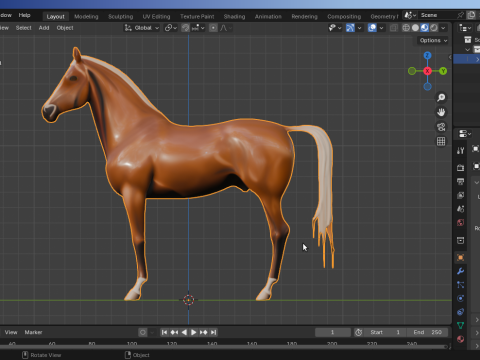Open the Physics properties tab

pyautogui.click(x=460, y=298)
